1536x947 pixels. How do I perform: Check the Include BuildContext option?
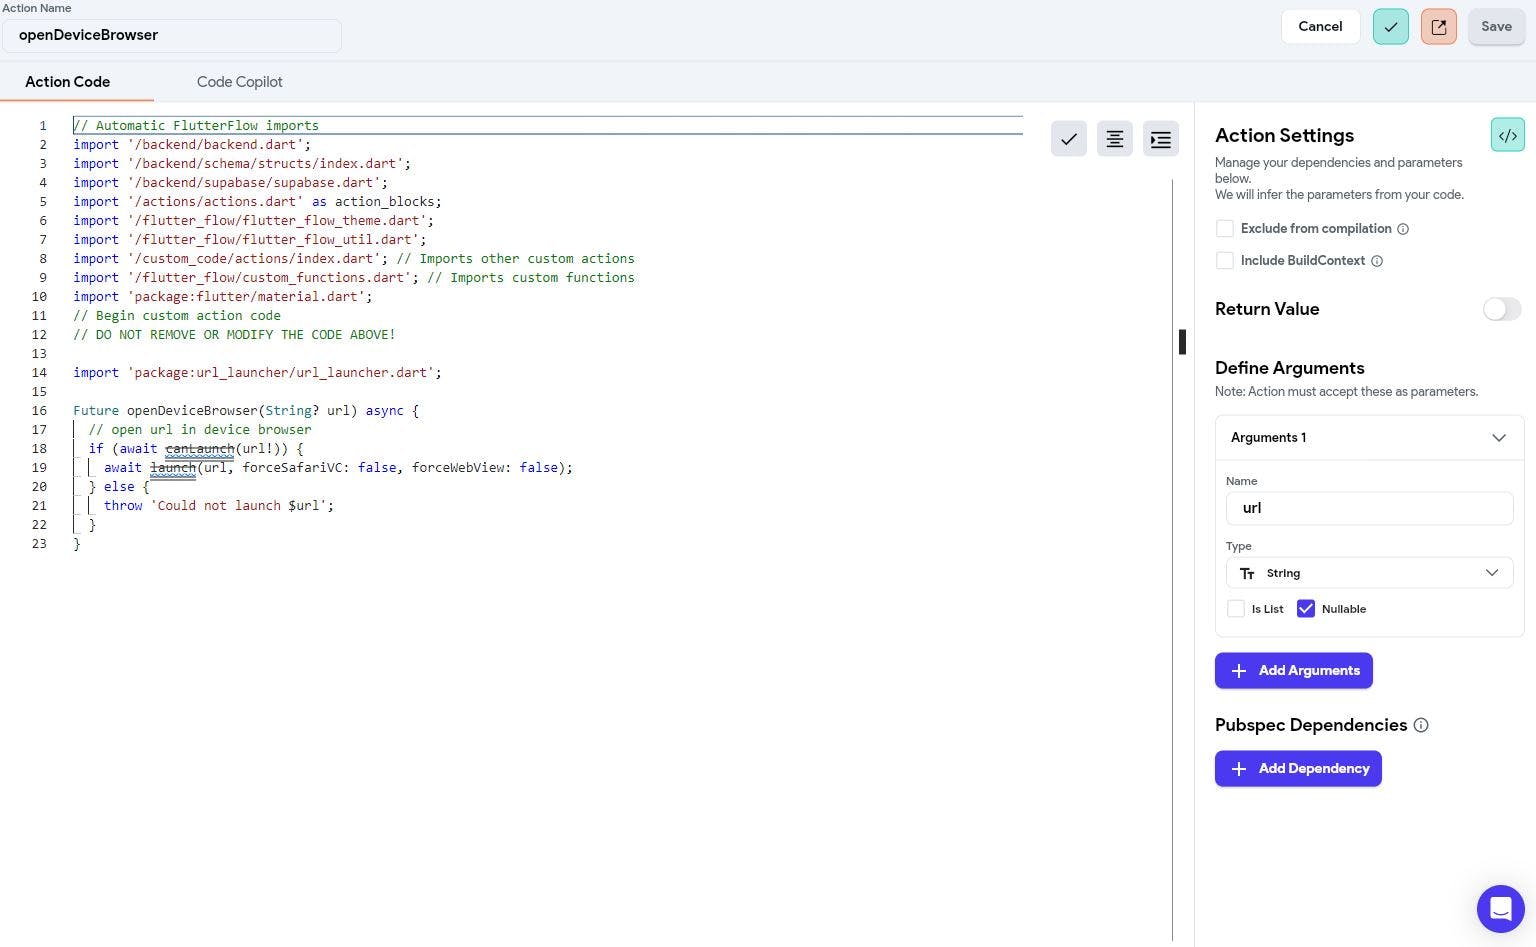1224,261
